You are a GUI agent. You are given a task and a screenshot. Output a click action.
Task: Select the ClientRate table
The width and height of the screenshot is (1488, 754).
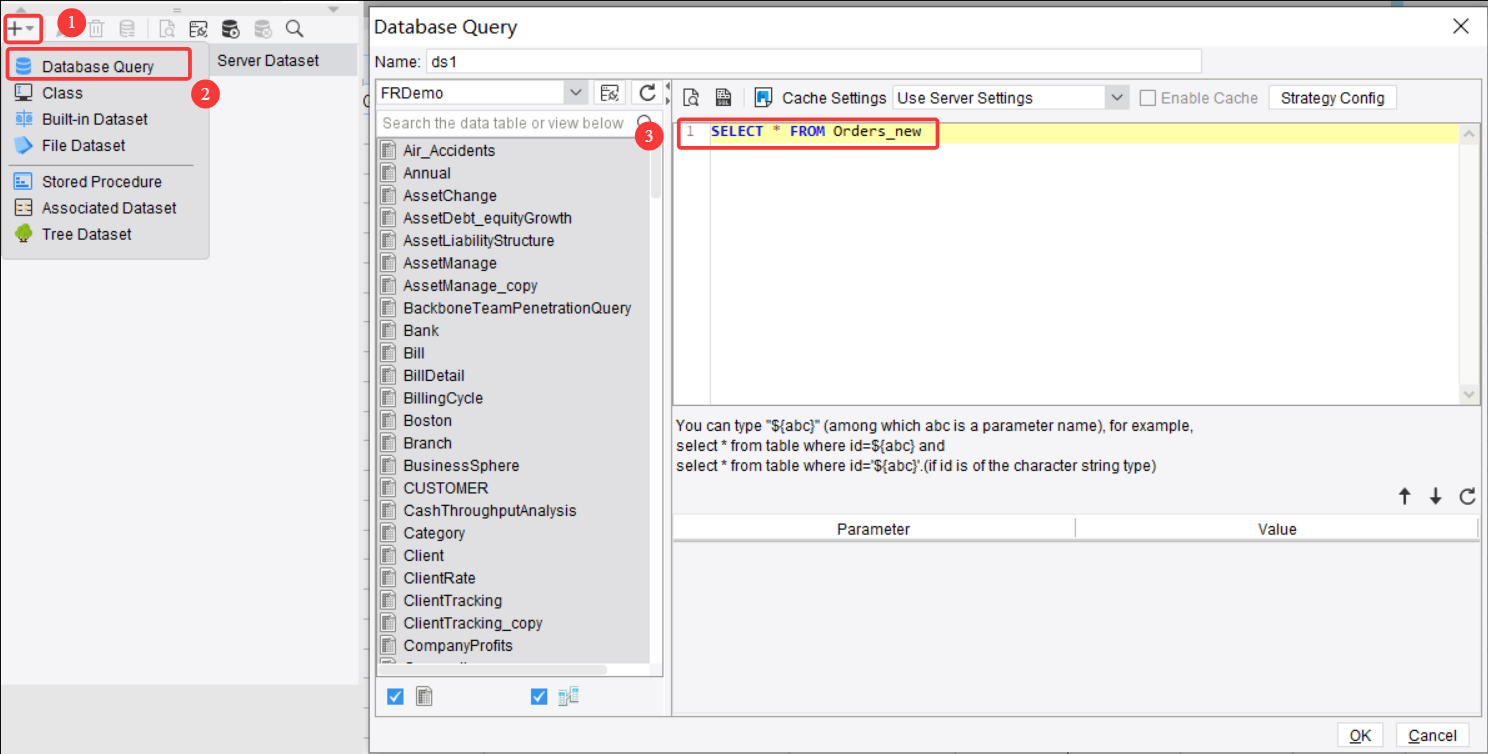pos(439,578)
